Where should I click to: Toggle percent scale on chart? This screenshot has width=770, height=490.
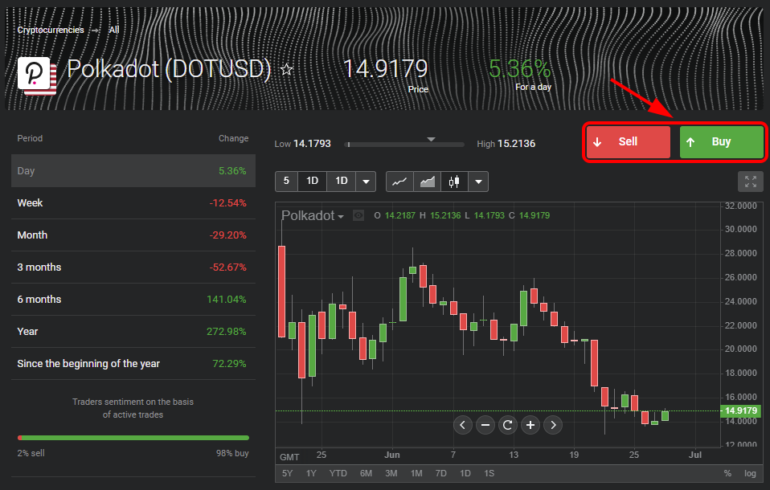[727, 473]
